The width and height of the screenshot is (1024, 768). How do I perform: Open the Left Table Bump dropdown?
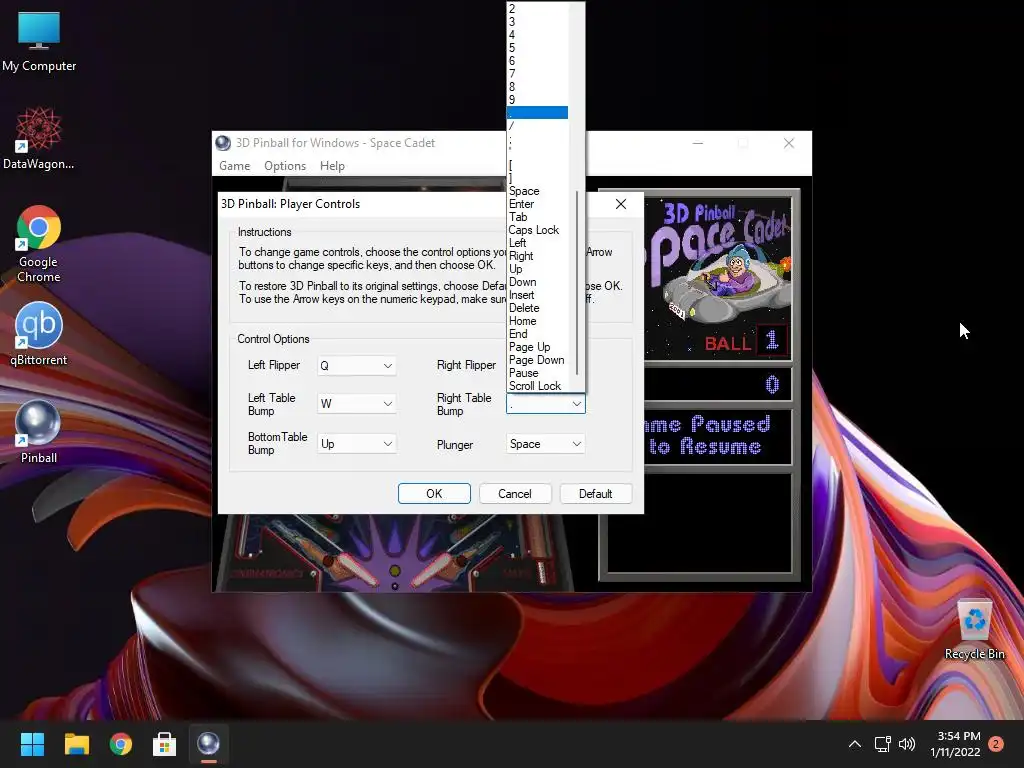click(357, 404)
